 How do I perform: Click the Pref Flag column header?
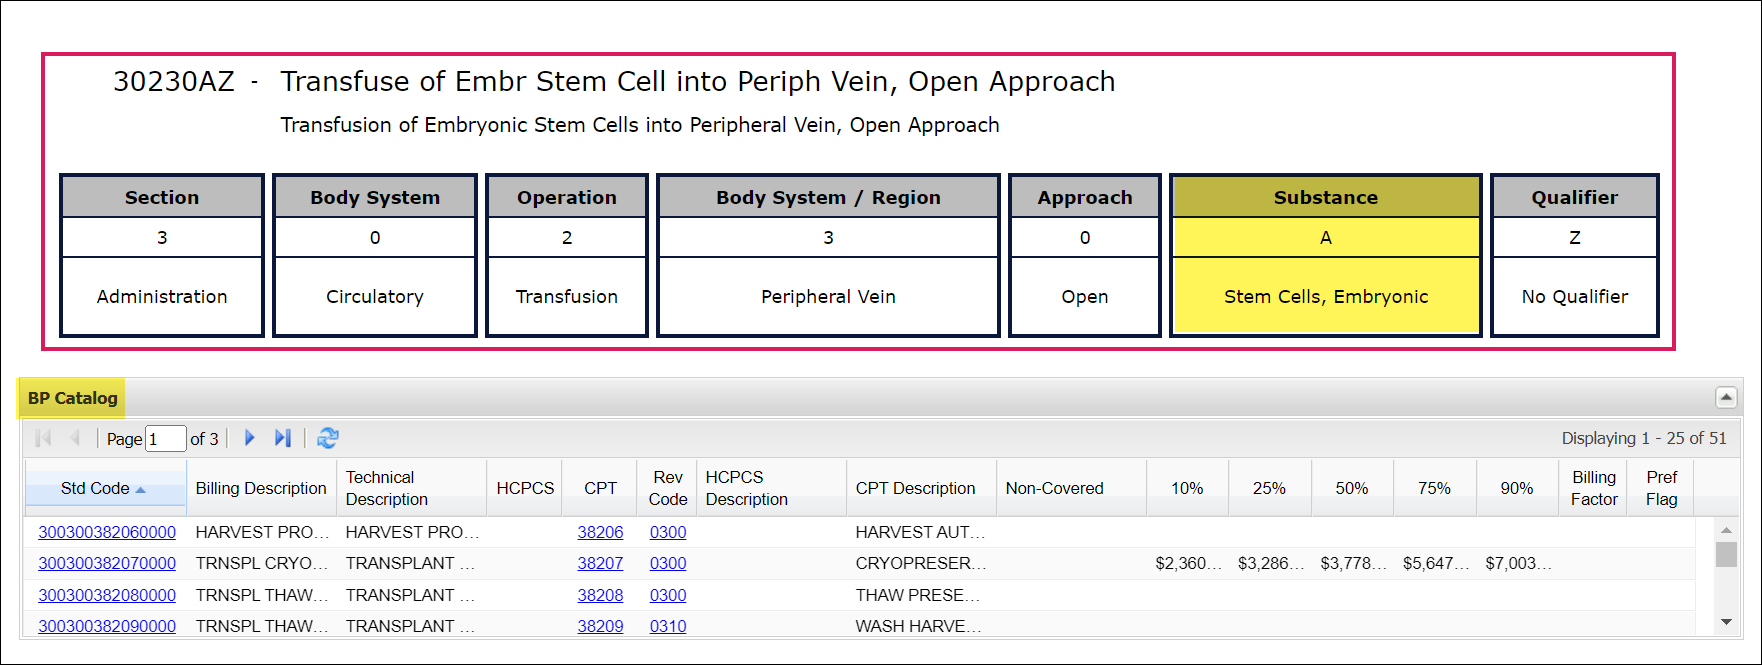1661,488
